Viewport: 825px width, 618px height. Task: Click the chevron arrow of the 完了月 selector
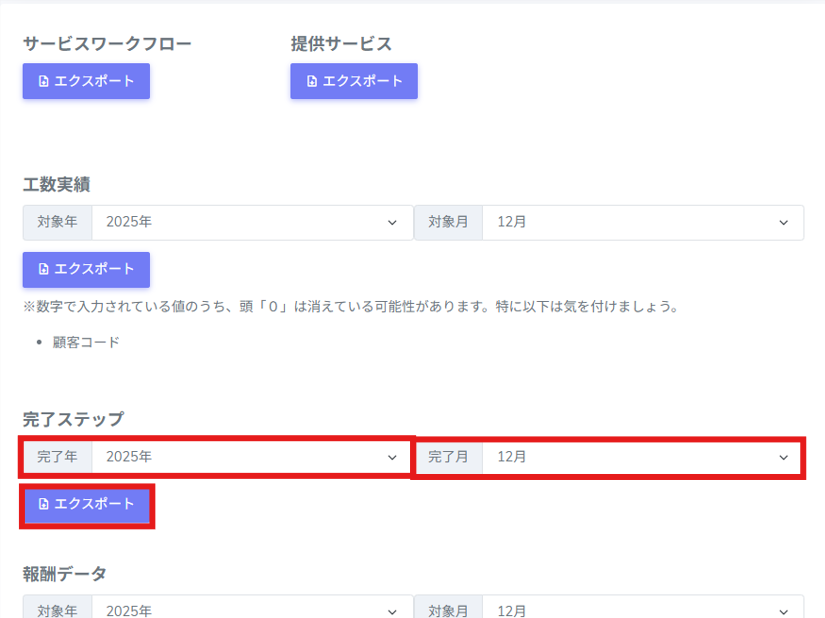(783, 457)
